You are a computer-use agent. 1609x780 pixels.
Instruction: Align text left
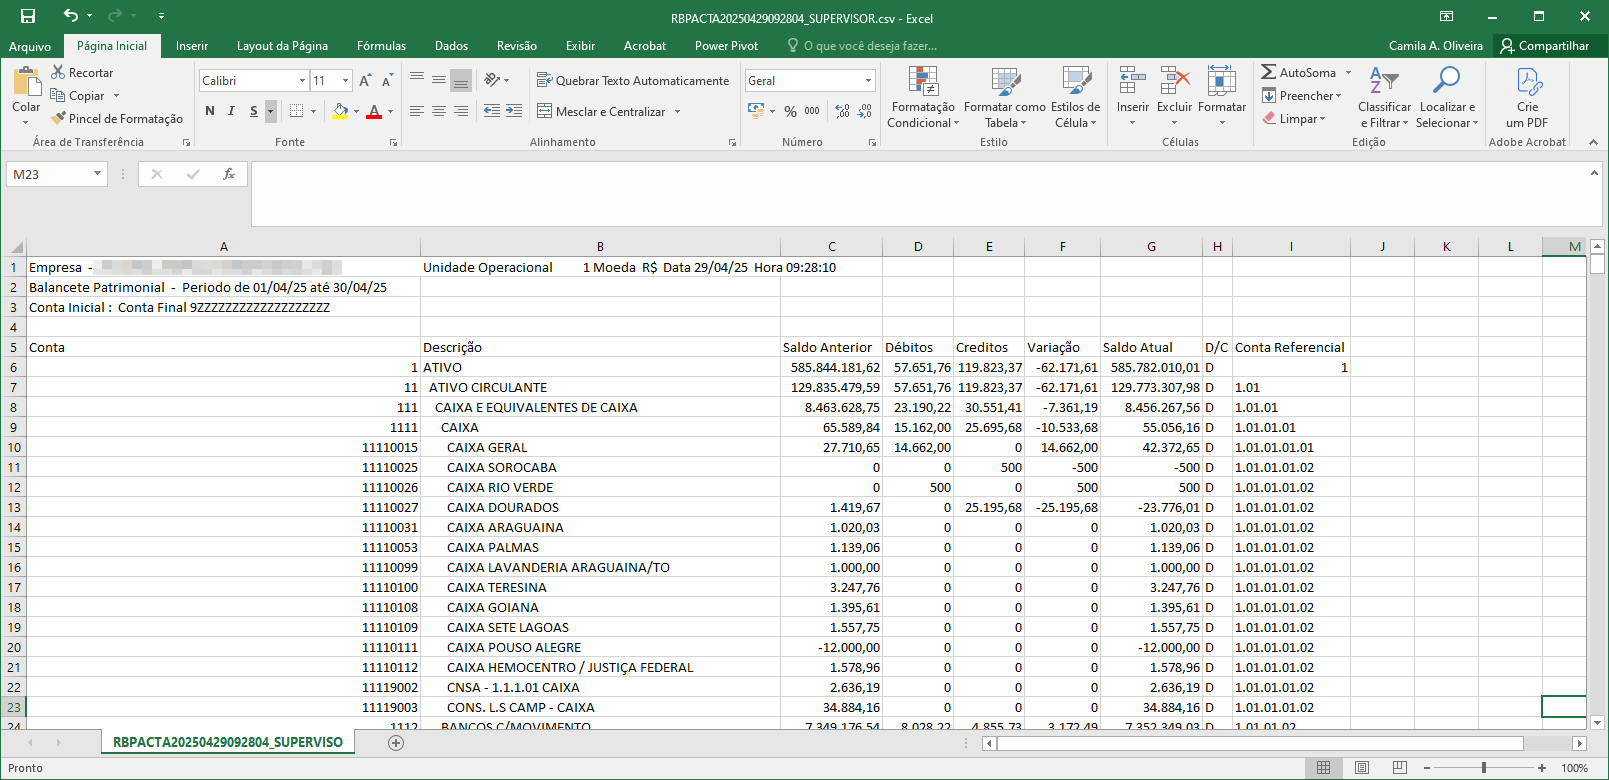(417, 111)
